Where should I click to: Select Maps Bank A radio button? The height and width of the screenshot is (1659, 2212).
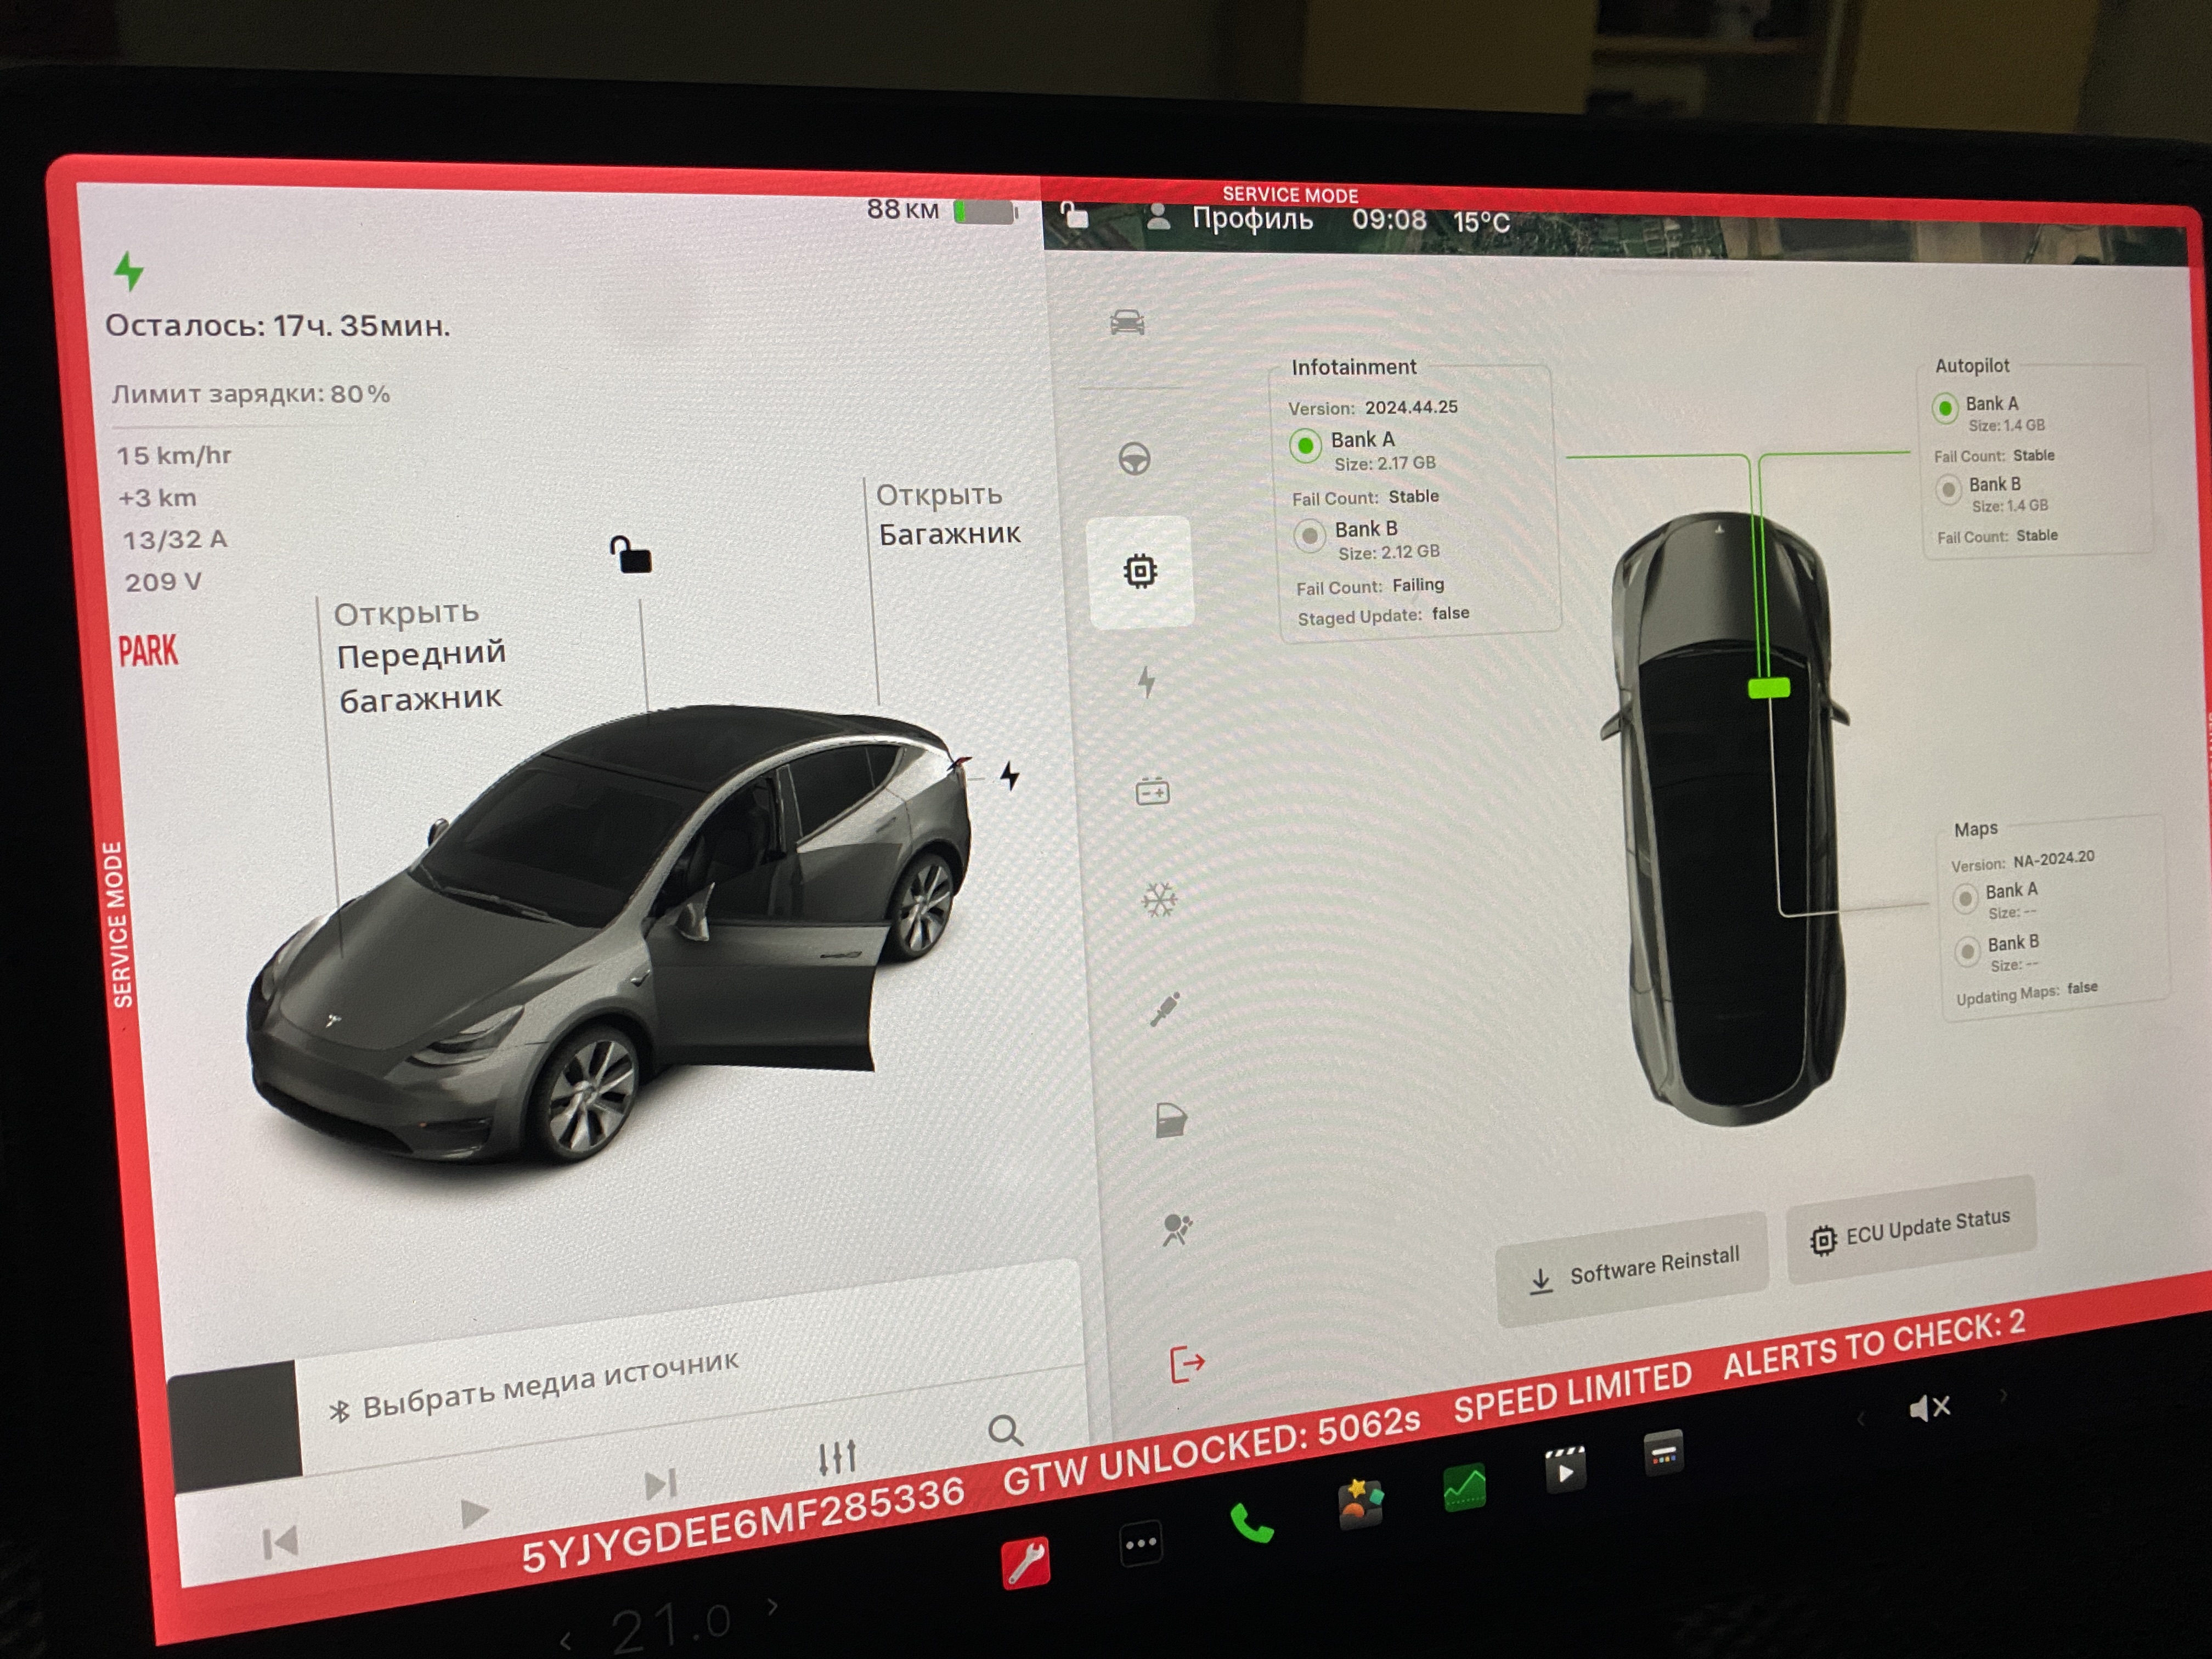click(x=1965, y=898)
